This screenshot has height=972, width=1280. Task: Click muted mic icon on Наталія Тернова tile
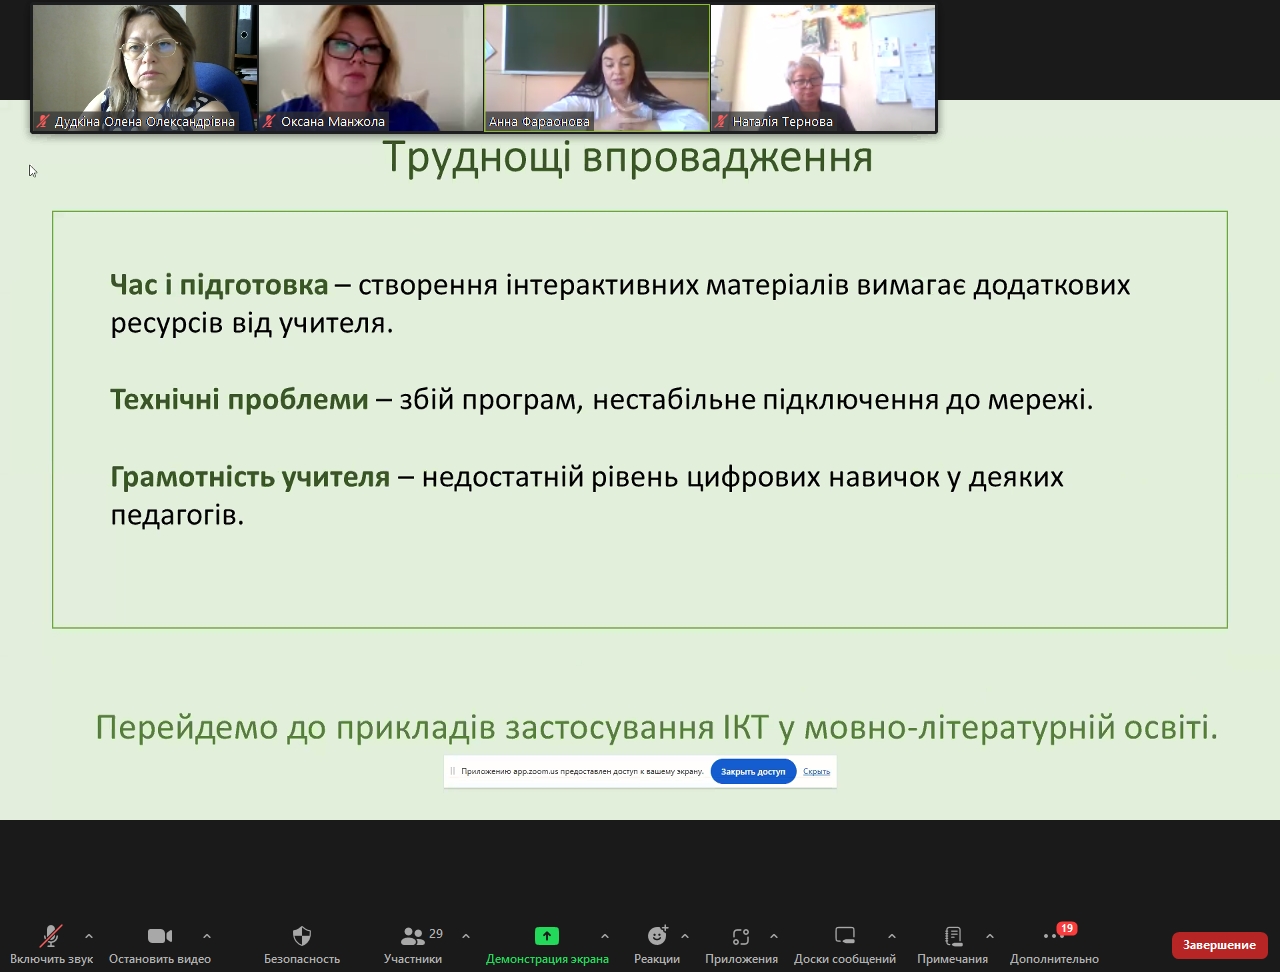pyautogui.click(x=721, y=122)
